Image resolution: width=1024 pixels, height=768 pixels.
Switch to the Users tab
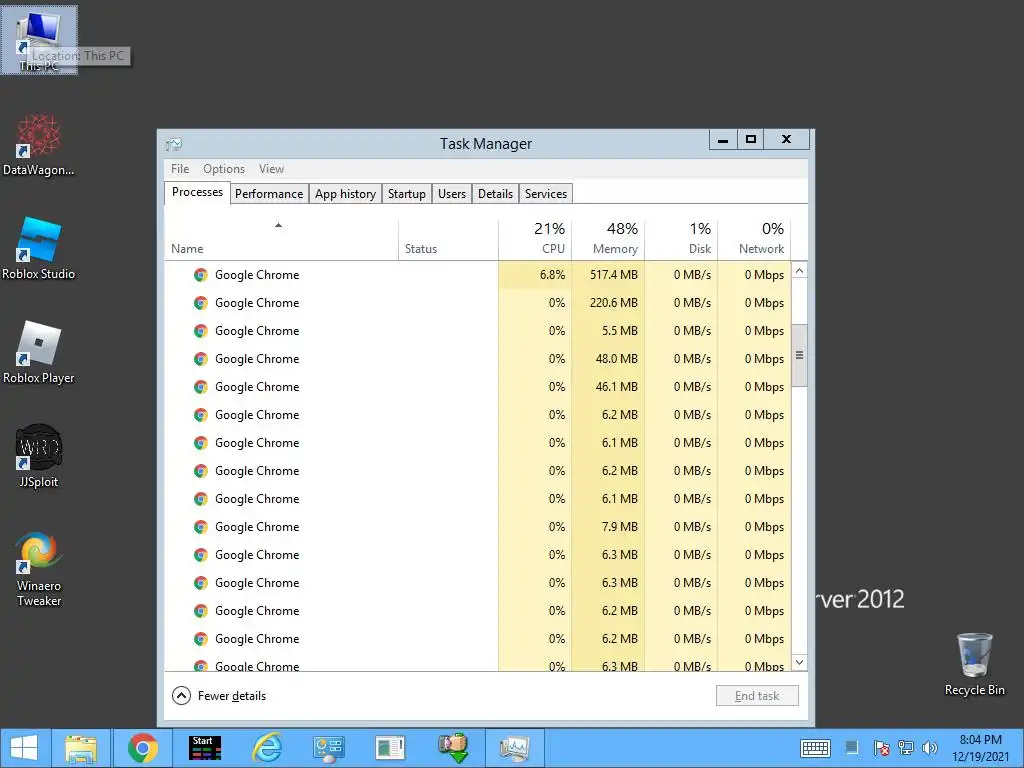pyautogui.click(x=452, y=194)
